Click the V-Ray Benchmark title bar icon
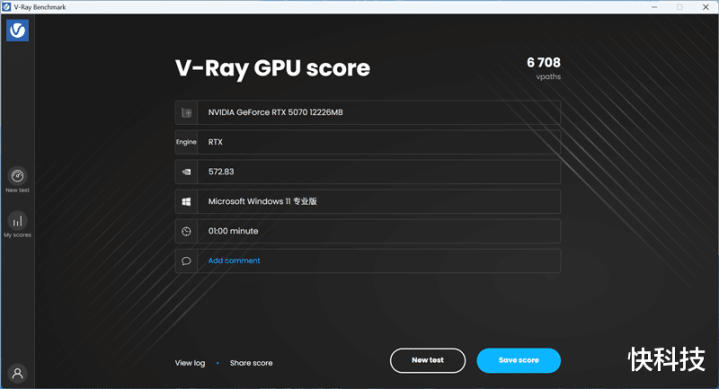This screenshot has width=719, height=389. (6, 7)
